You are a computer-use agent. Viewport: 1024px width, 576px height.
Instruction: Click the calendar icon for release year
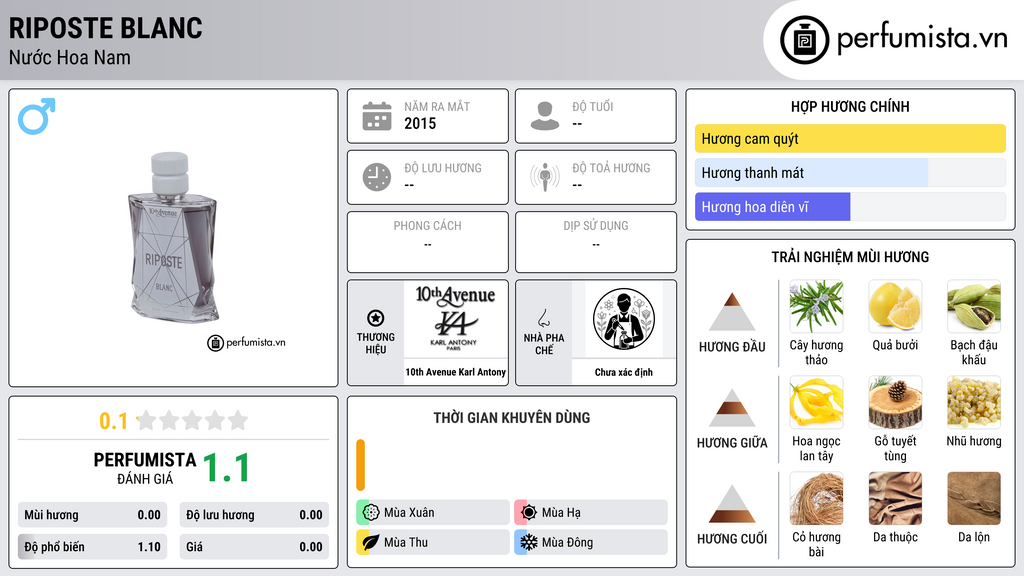(377, 116)
